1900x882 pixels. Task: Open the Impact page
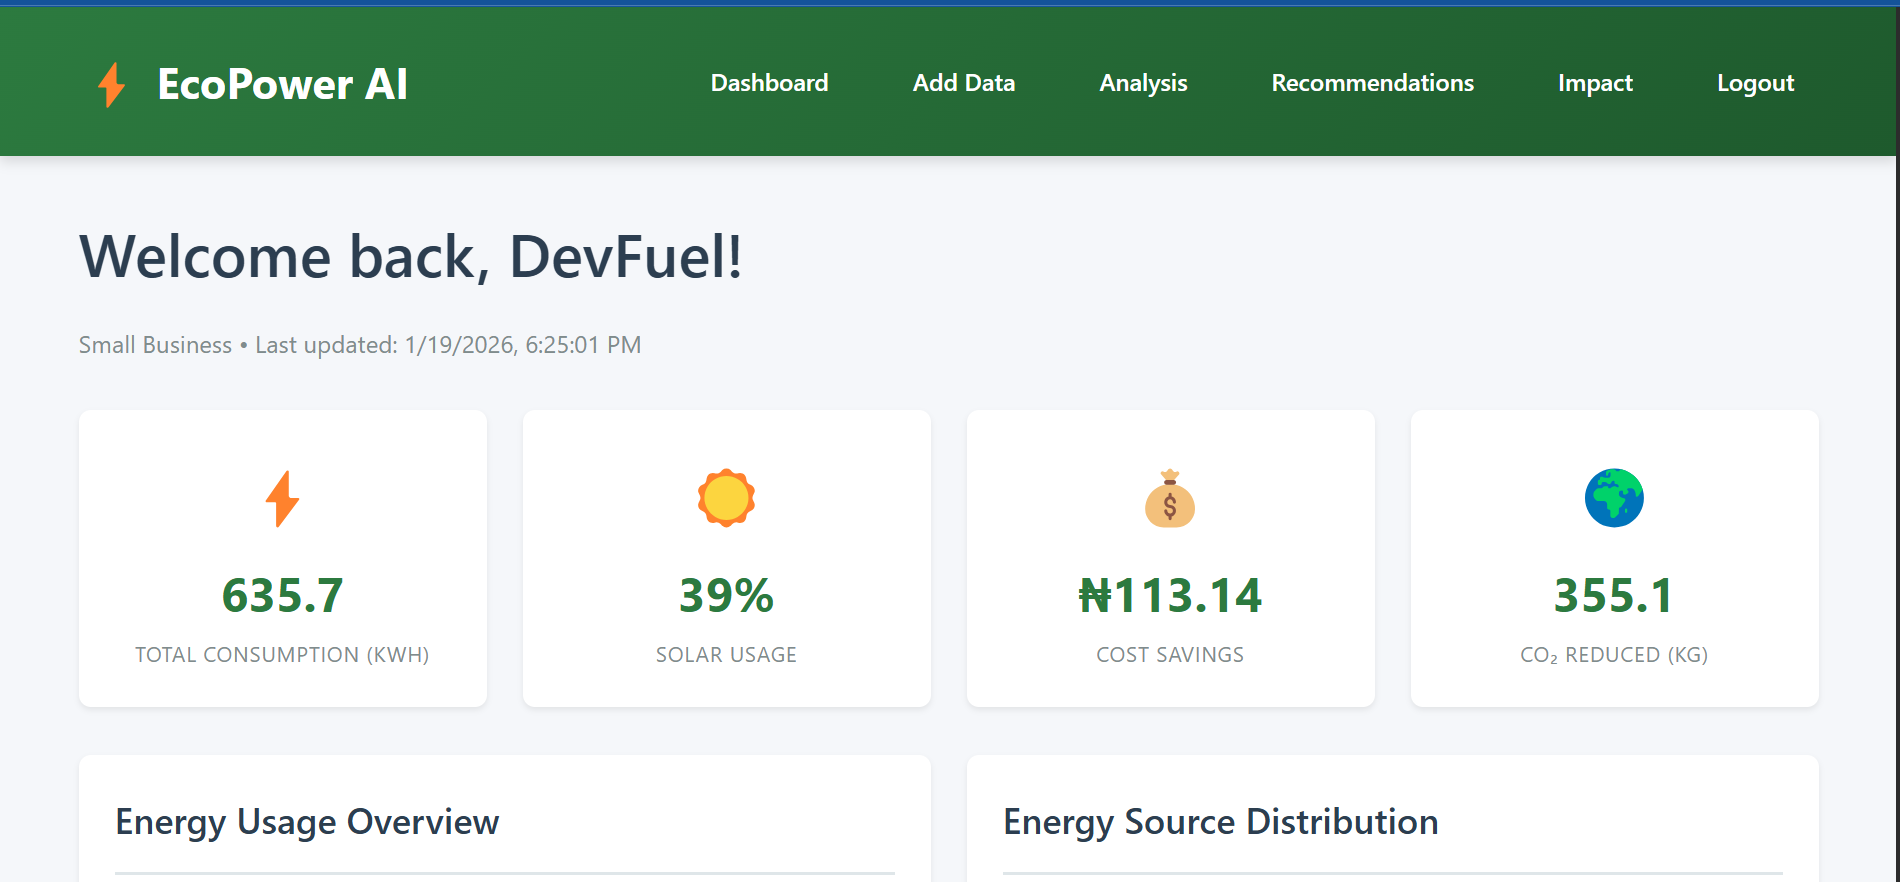[x=1595, y=83]
